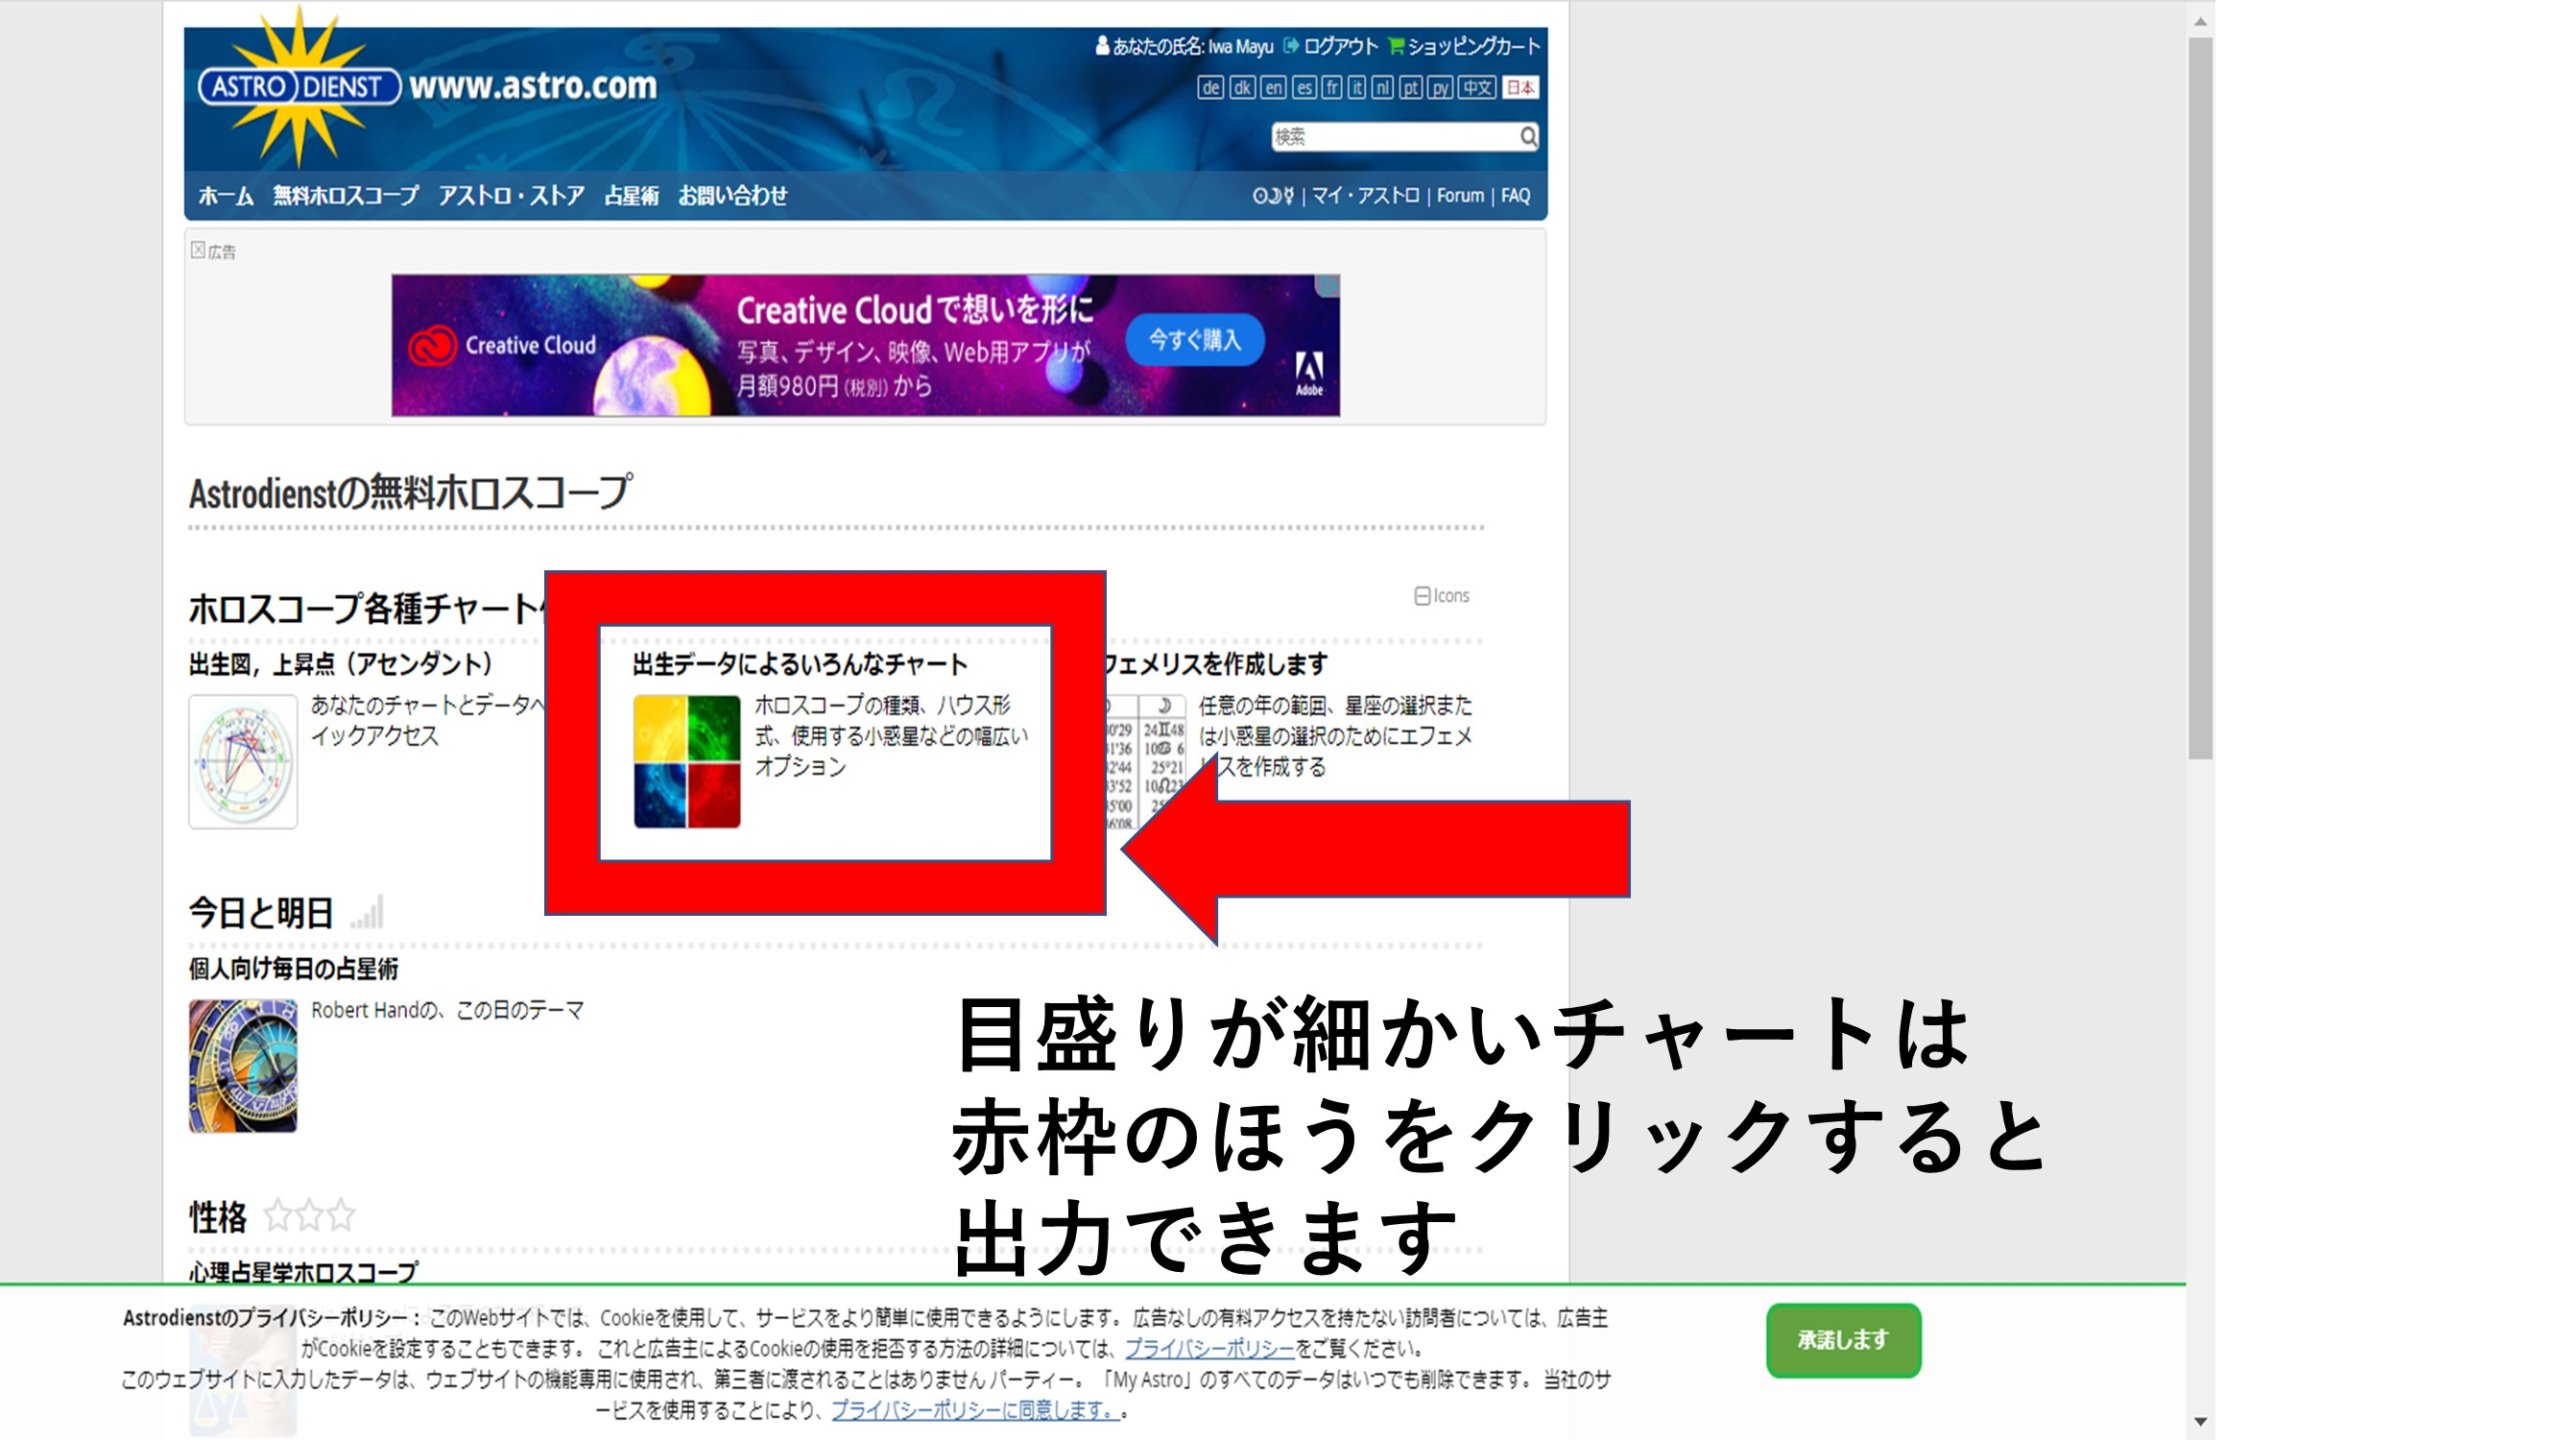Open the 占星術 menu

click(631, 196)
